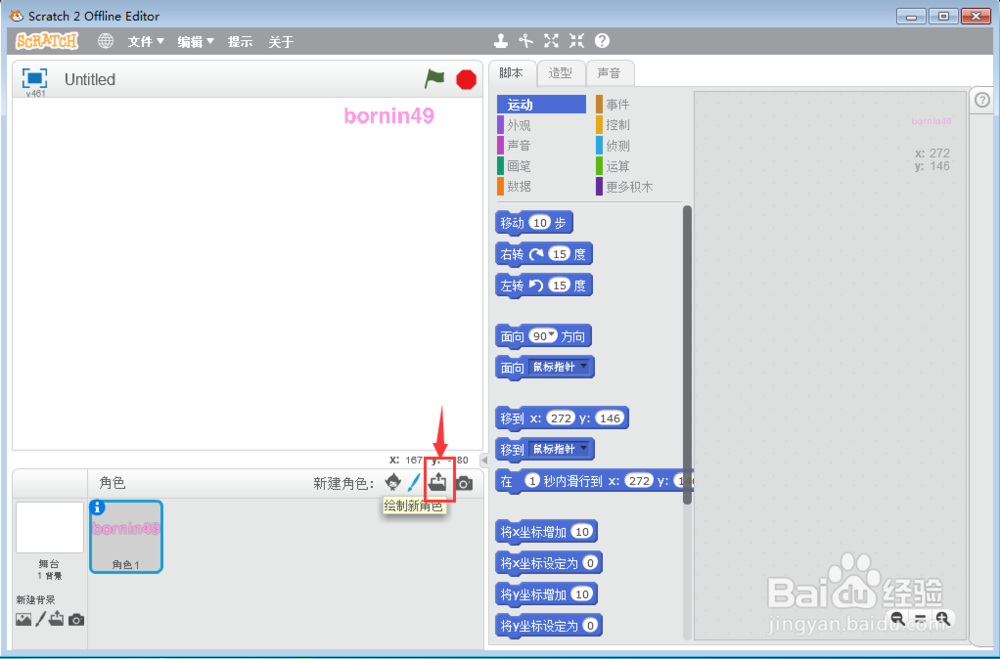Select the 声音 block category

541,145
